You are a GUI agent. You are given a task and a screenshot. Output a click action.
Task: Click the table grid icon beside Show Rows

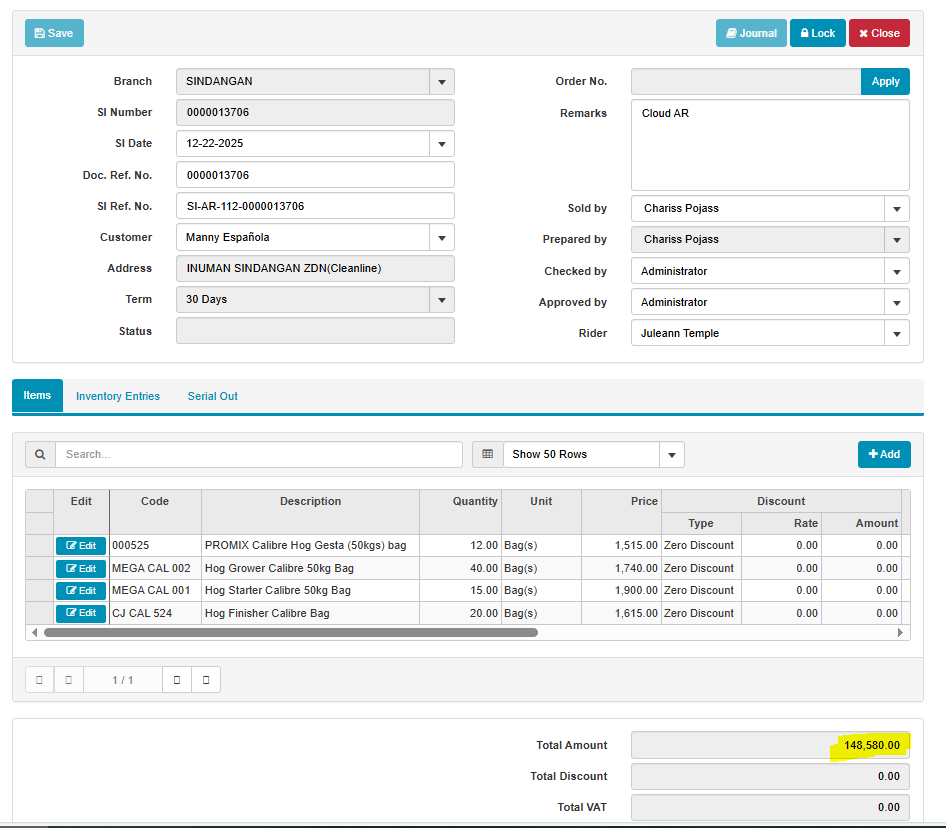tap(488, 454)
